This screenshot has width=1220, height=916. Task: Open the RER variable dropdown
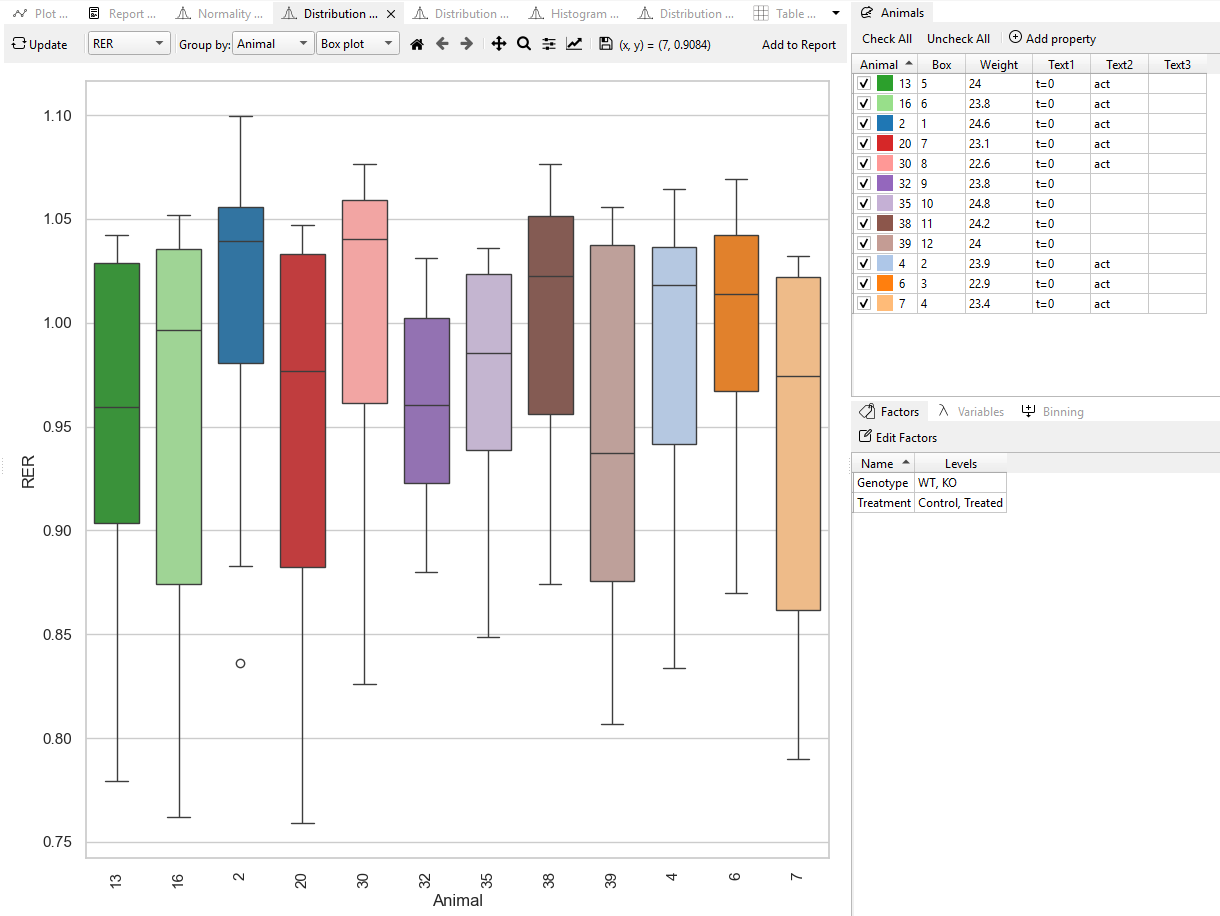(x=157, y=44)
